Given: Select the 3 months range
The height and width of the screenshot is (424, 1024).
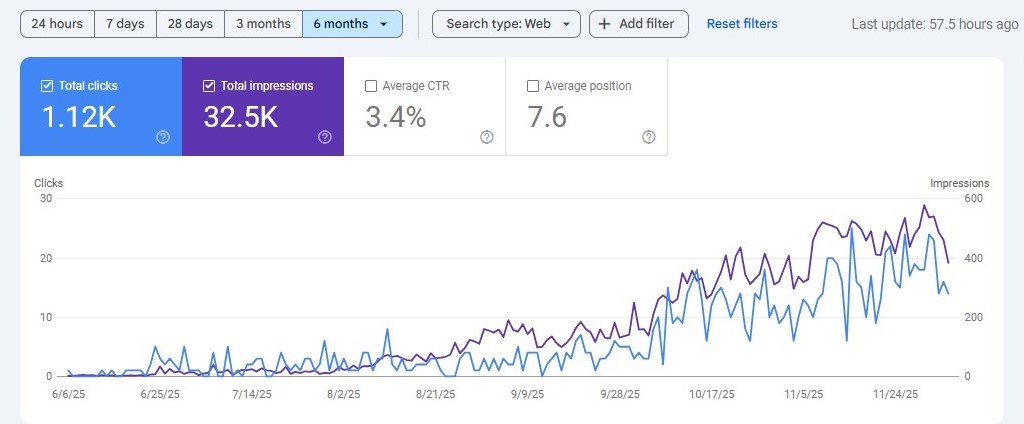Looking at the screenshot, I should pos(263,24).
